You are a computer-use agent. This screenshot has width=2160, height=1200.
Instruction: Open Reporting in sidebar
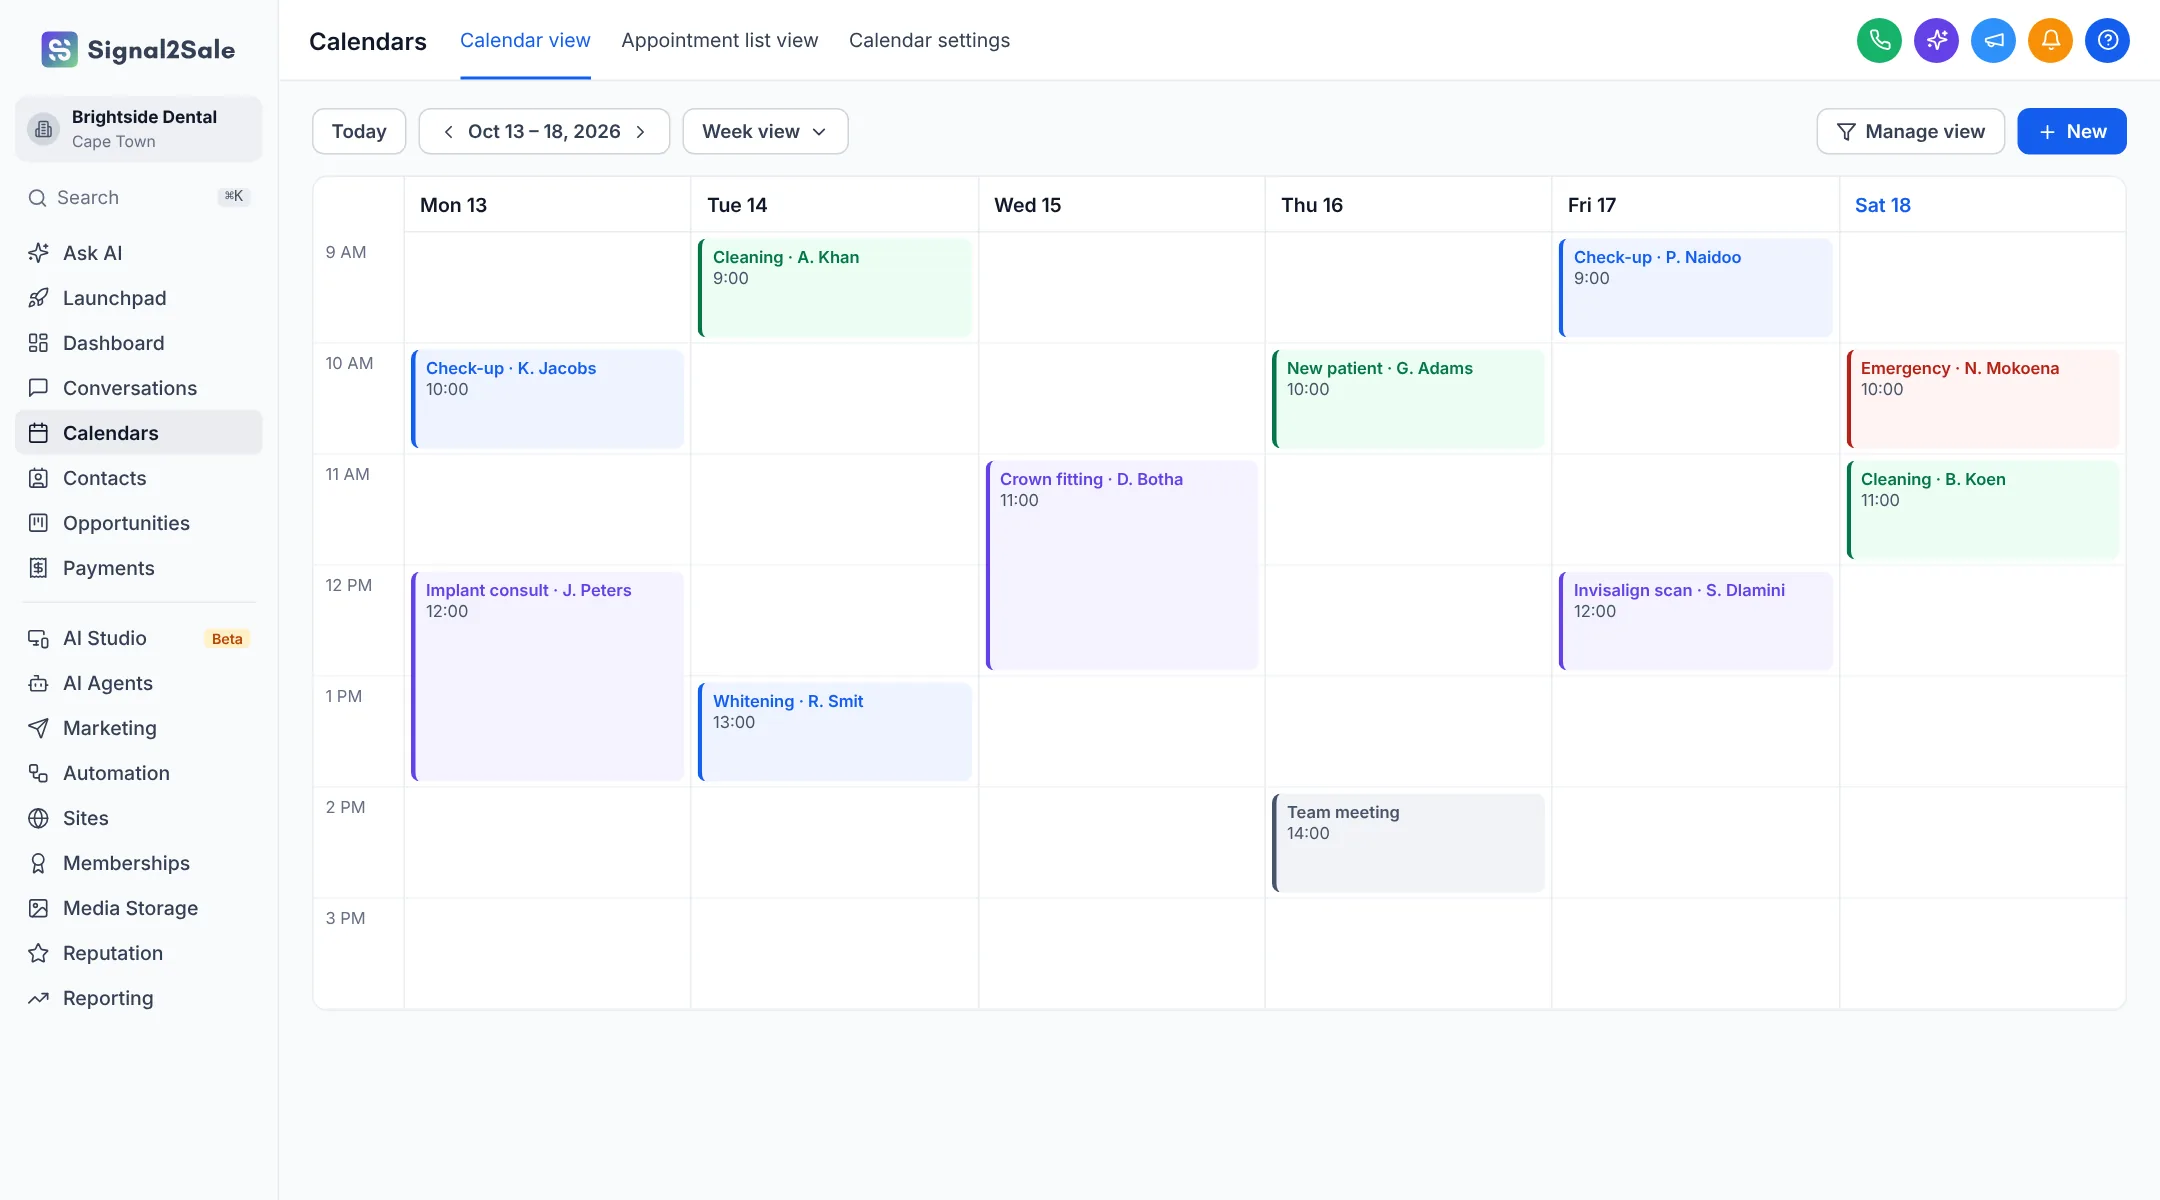pos(139,998)
